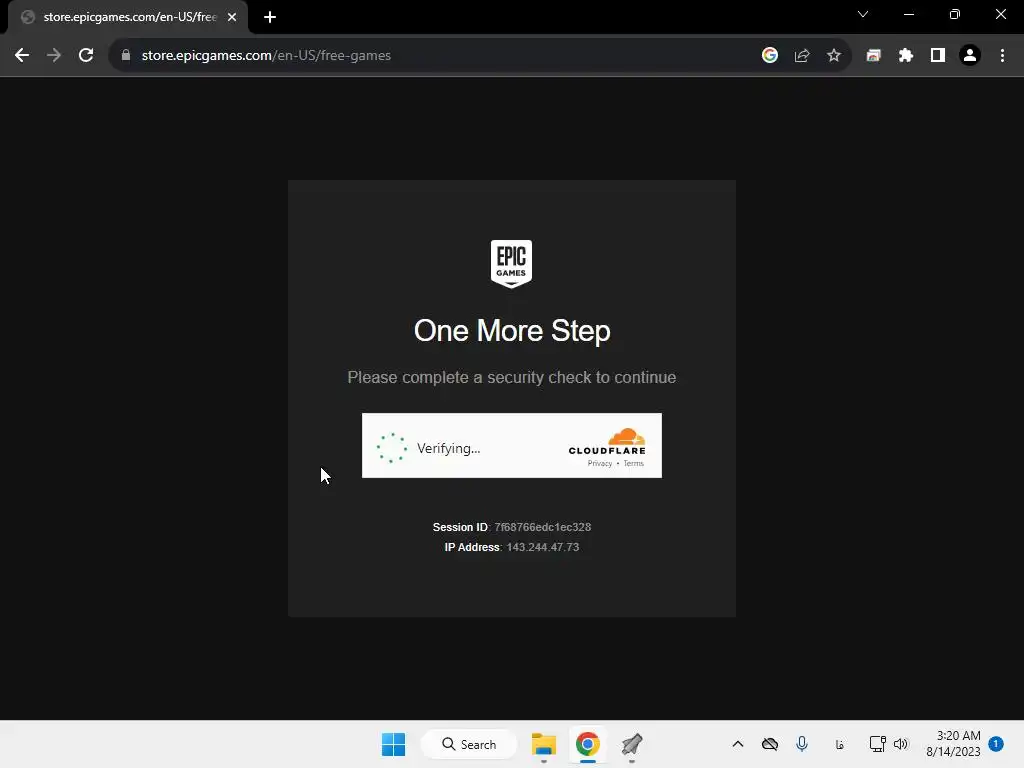The height and width of the screenshot is (768, 1024).
Task: Click the browser forward arrow
Action: point(54,56)
